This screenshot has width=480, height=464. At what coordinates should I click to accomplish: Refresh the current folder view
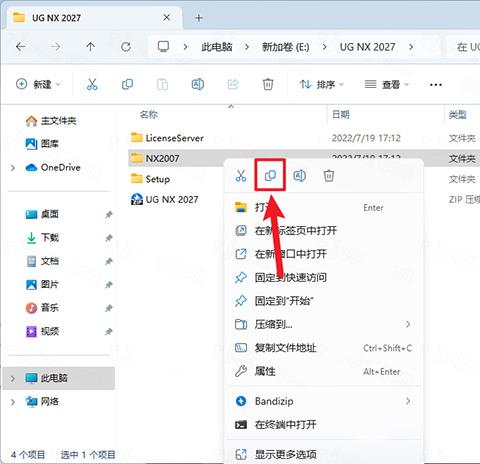[126, 47]
